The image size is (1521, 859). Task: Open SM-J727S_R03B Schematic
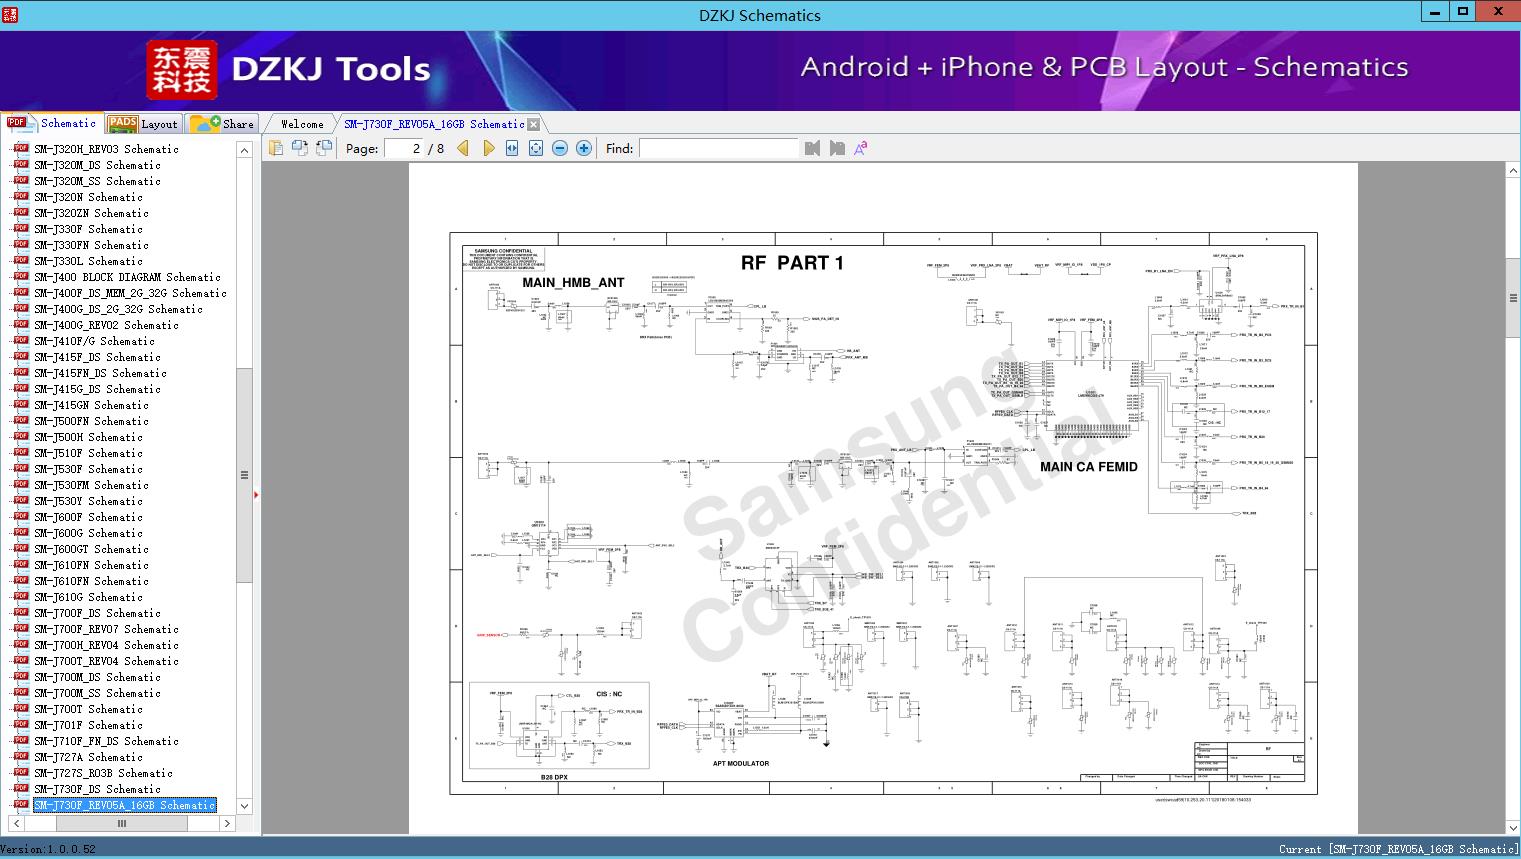pyautogui.click(x=103, y=773)
